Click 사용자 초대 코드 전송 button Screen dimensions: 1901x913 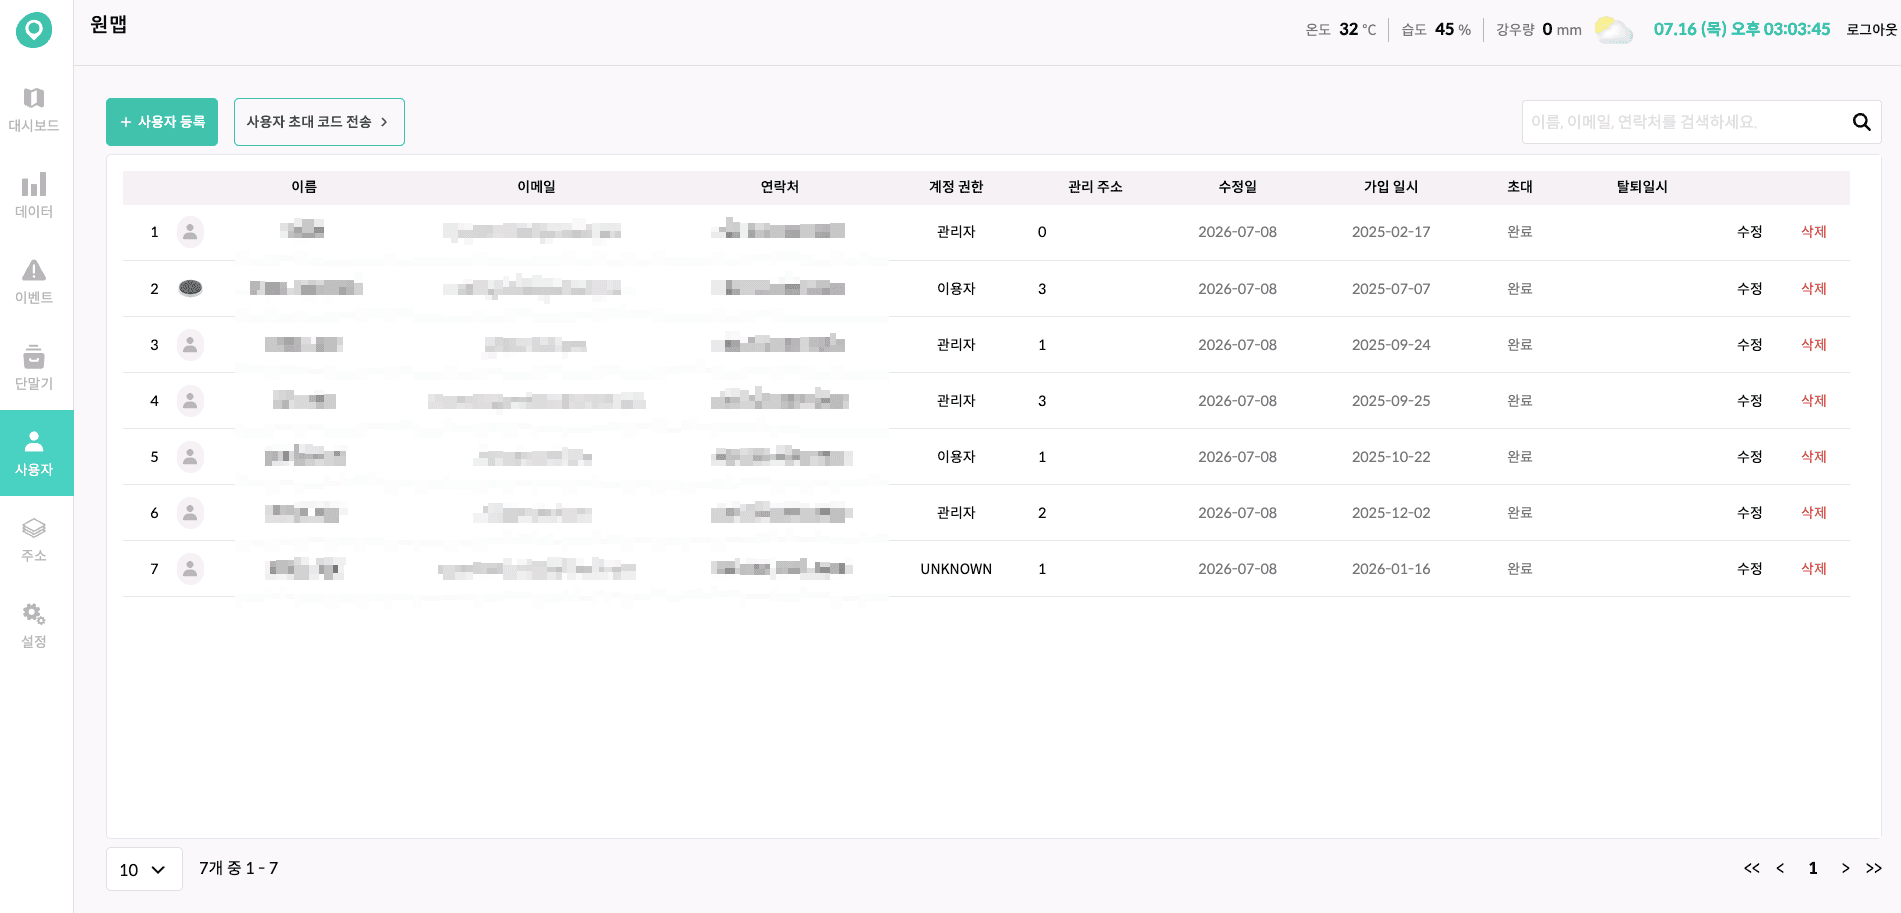click(319, 122)
